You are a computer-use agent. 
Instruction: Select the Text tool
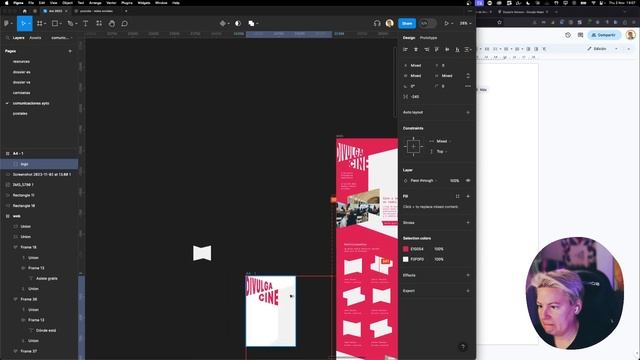click(x=85, y=24)
